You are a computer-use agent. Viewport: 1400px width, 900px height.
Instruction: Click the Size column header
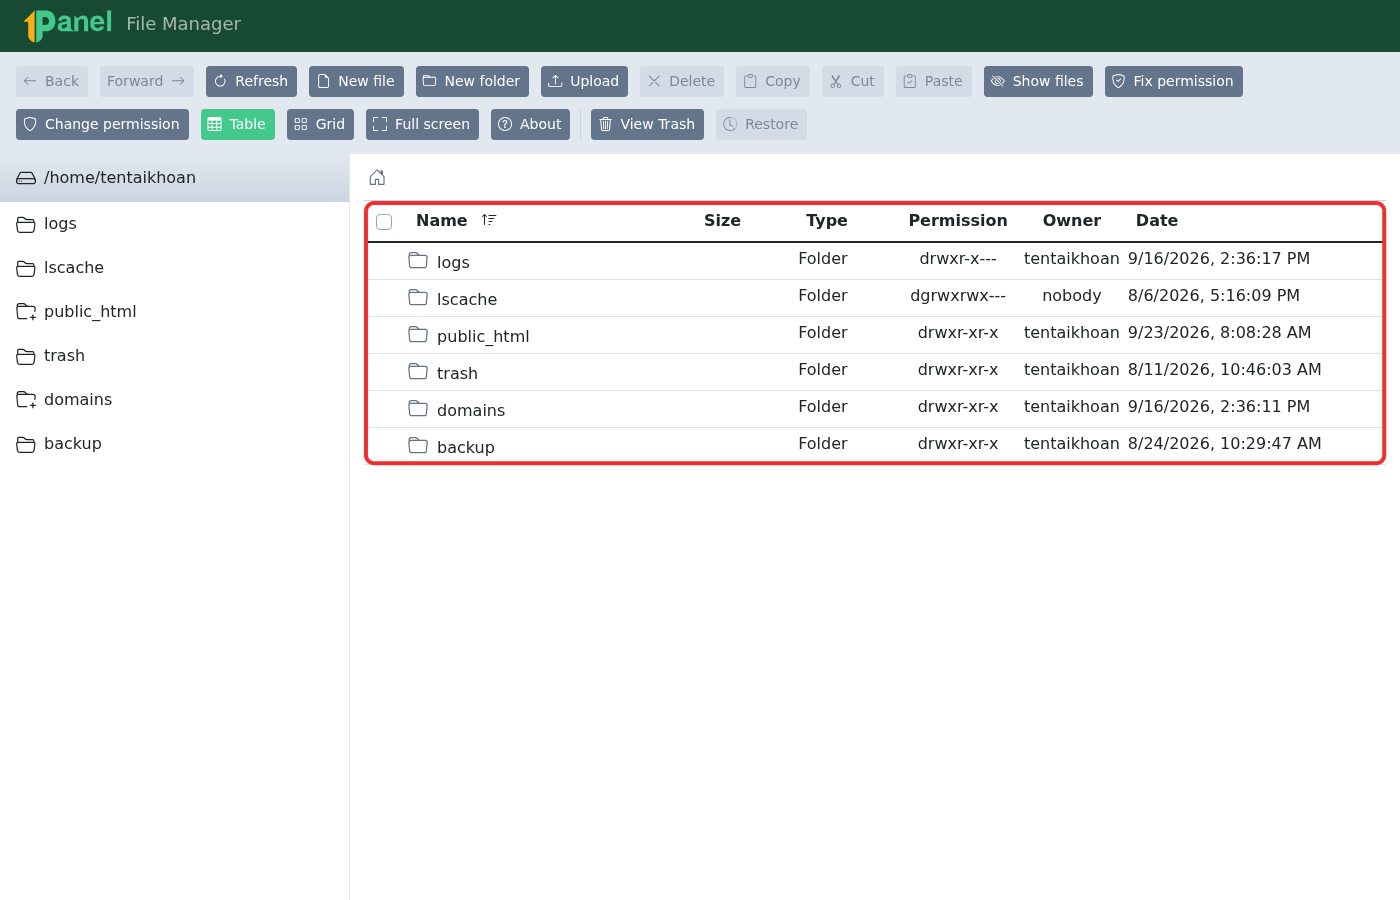[722, 220]
